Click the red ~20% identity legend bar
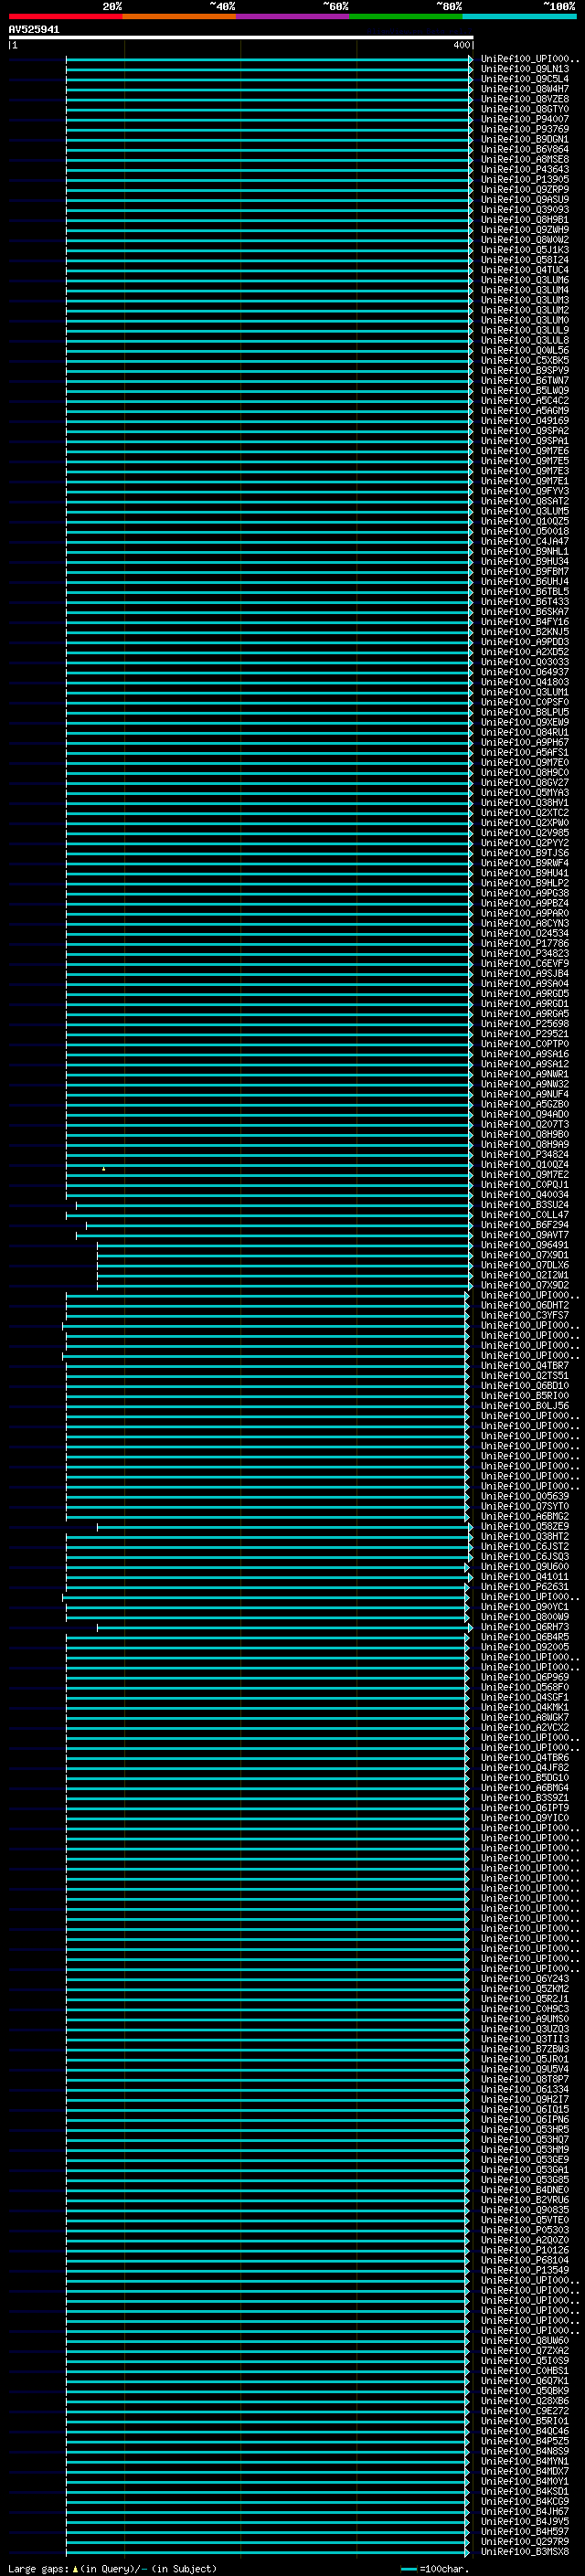 [65, 16]
